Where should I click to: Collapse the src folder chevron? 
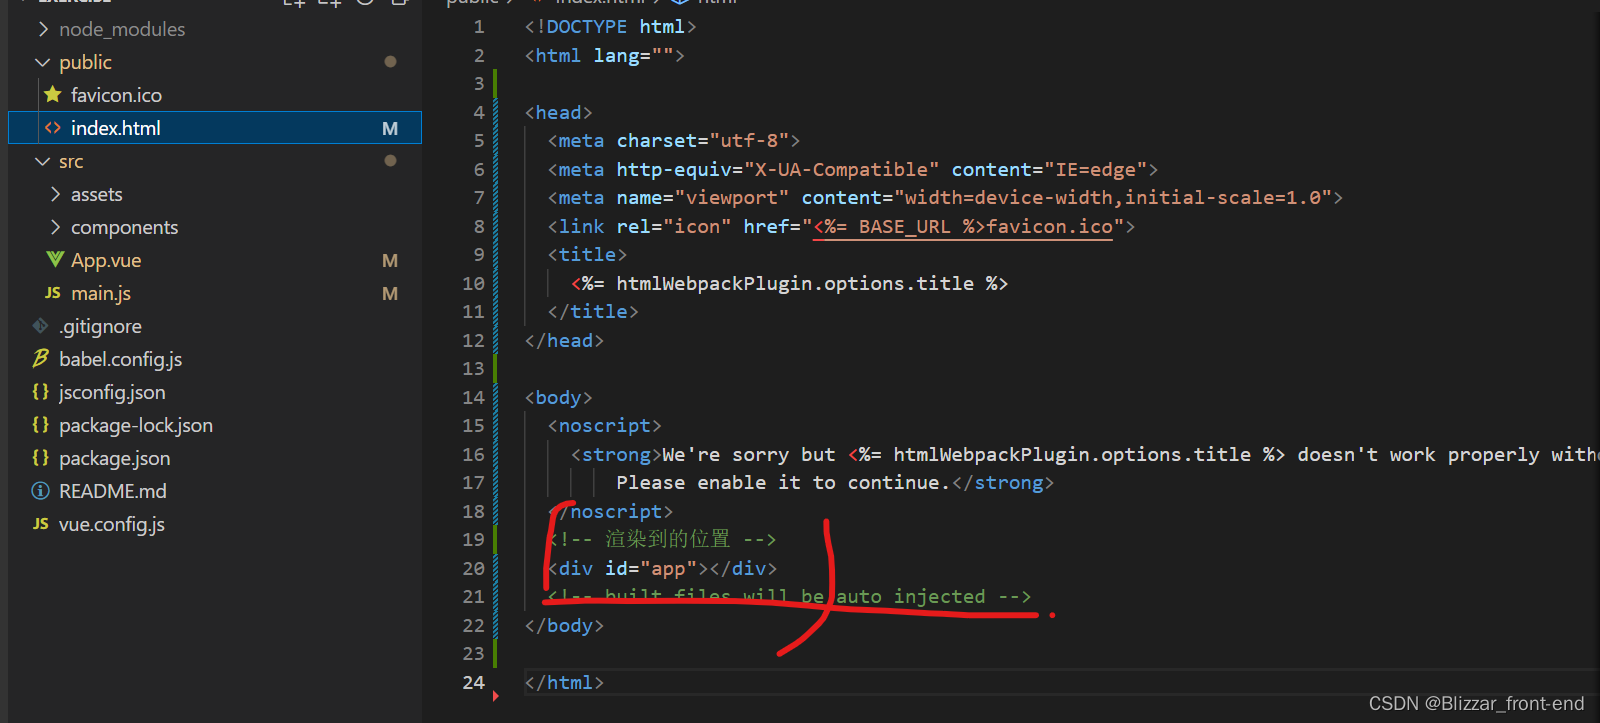43,161
